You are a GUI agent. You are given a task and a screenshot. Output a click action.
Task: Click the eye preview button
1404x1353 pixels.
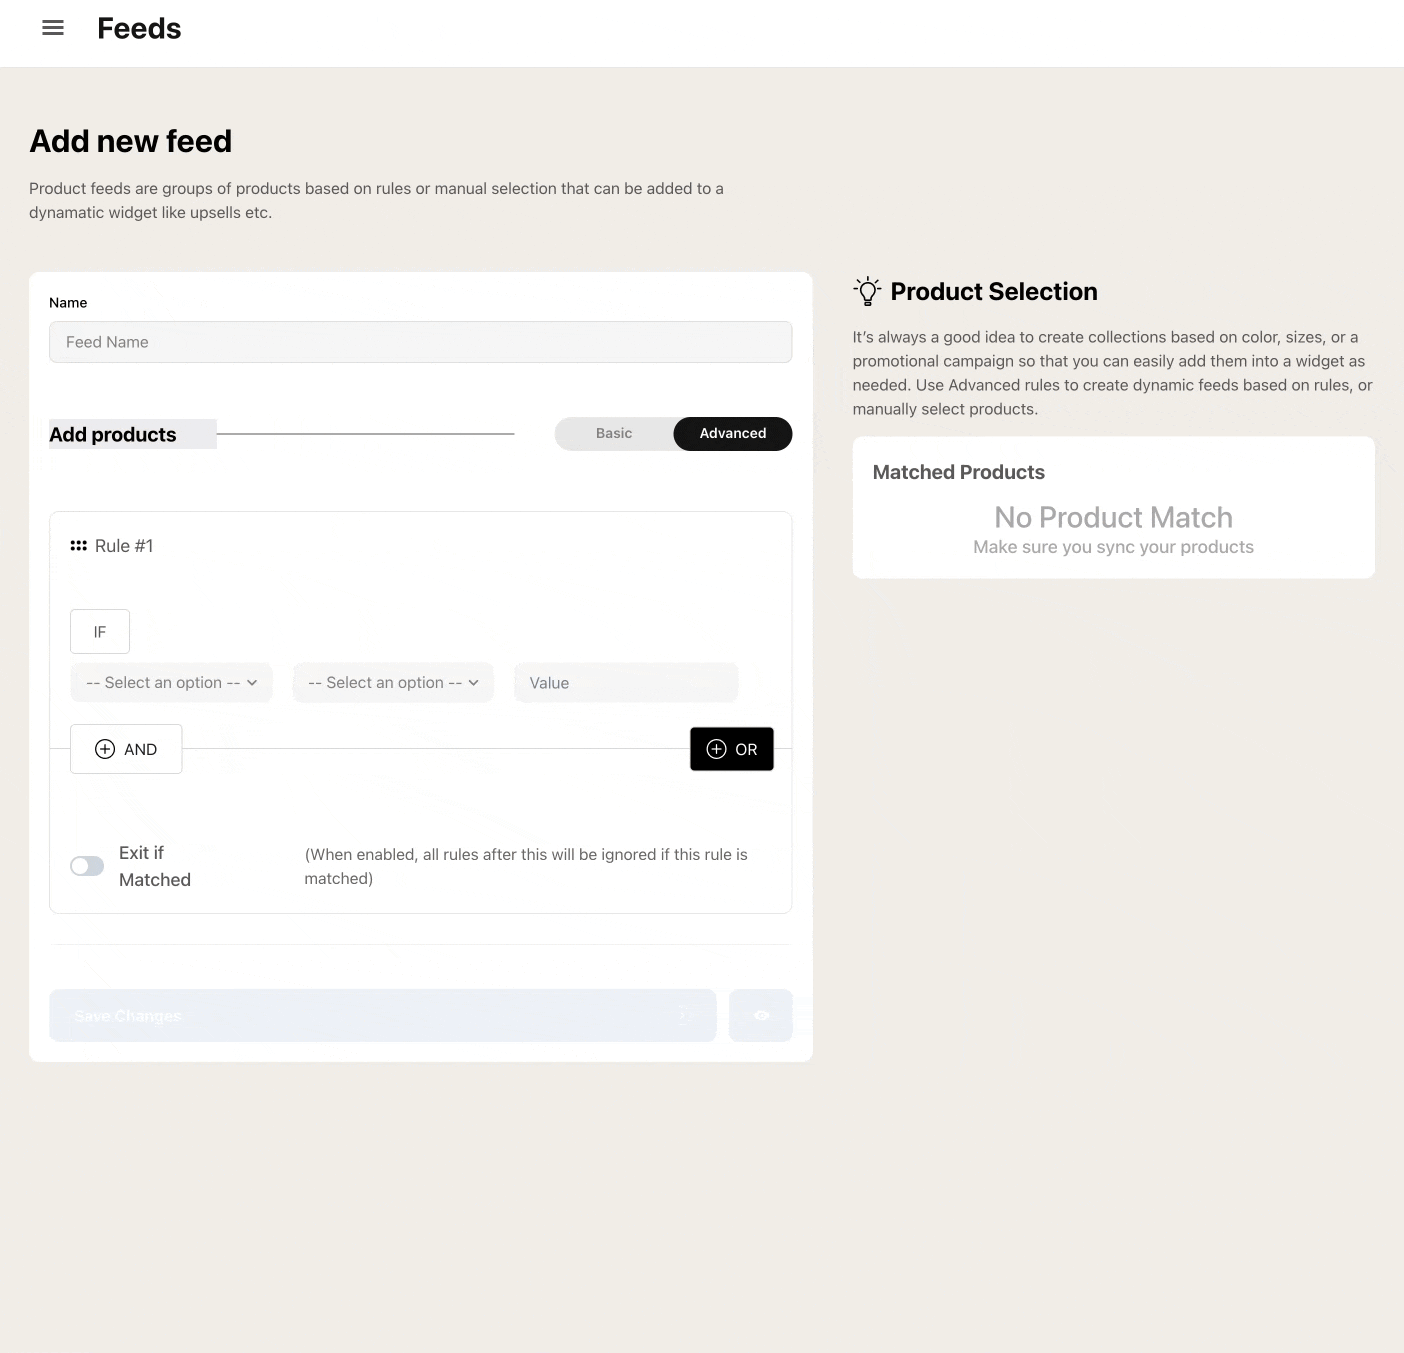click(761, 1016)
